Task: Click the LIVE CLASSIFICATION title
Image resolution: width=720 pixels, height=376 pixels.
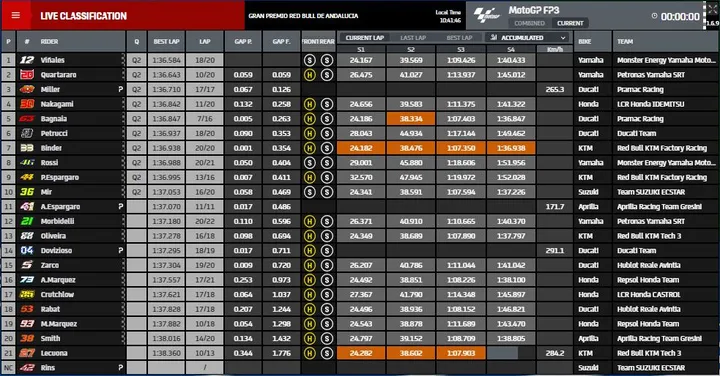Action: point(84,16)
